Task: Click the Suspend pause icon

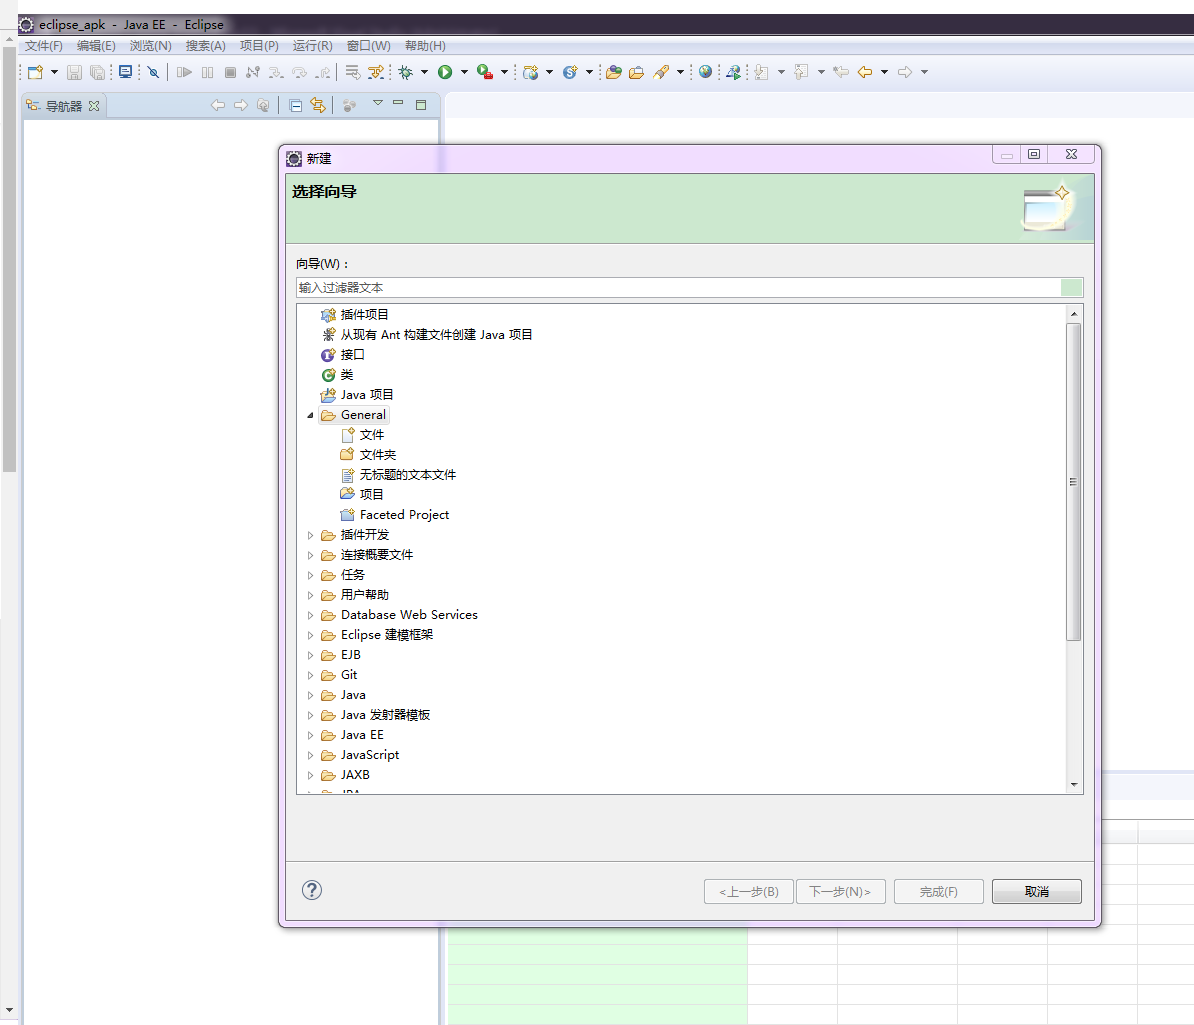Action: [207, 72]
